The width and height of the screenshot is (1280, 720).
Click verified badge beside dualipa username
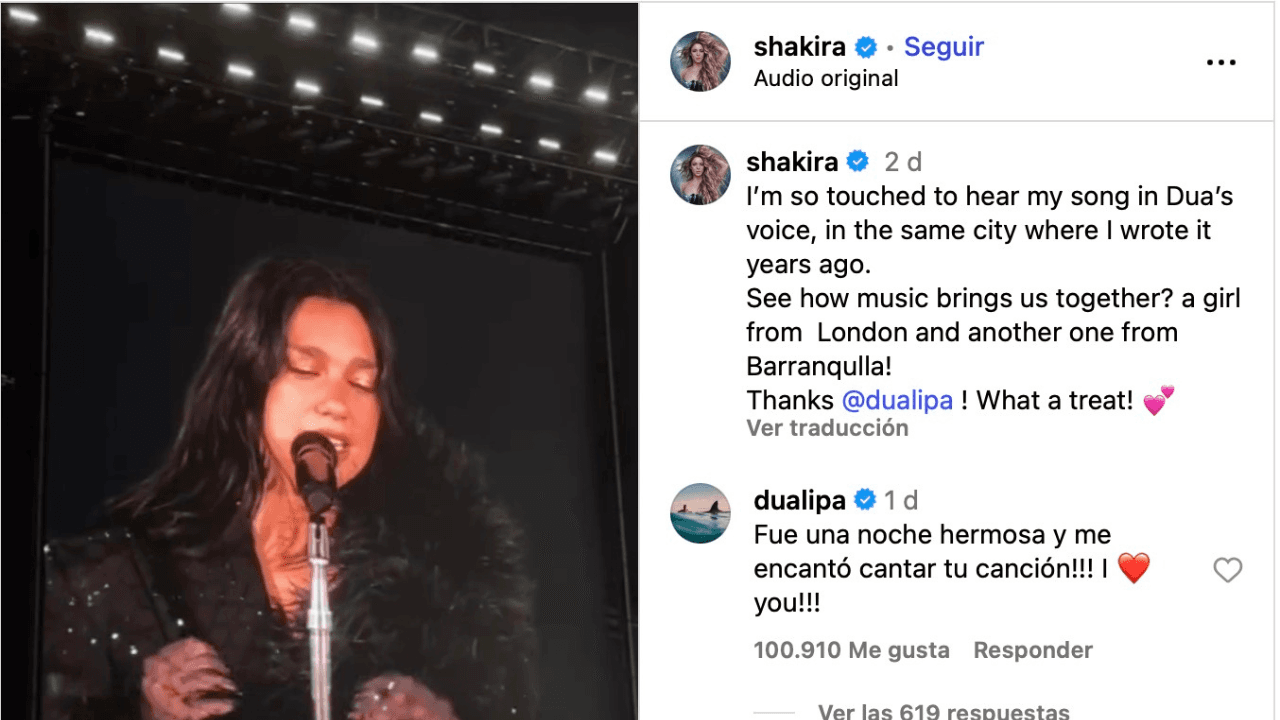864,500
